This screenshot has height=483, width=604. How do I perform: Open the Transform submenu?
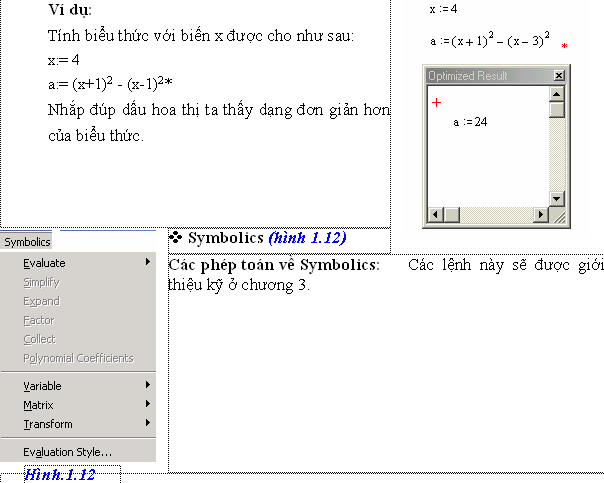point(47,424)
